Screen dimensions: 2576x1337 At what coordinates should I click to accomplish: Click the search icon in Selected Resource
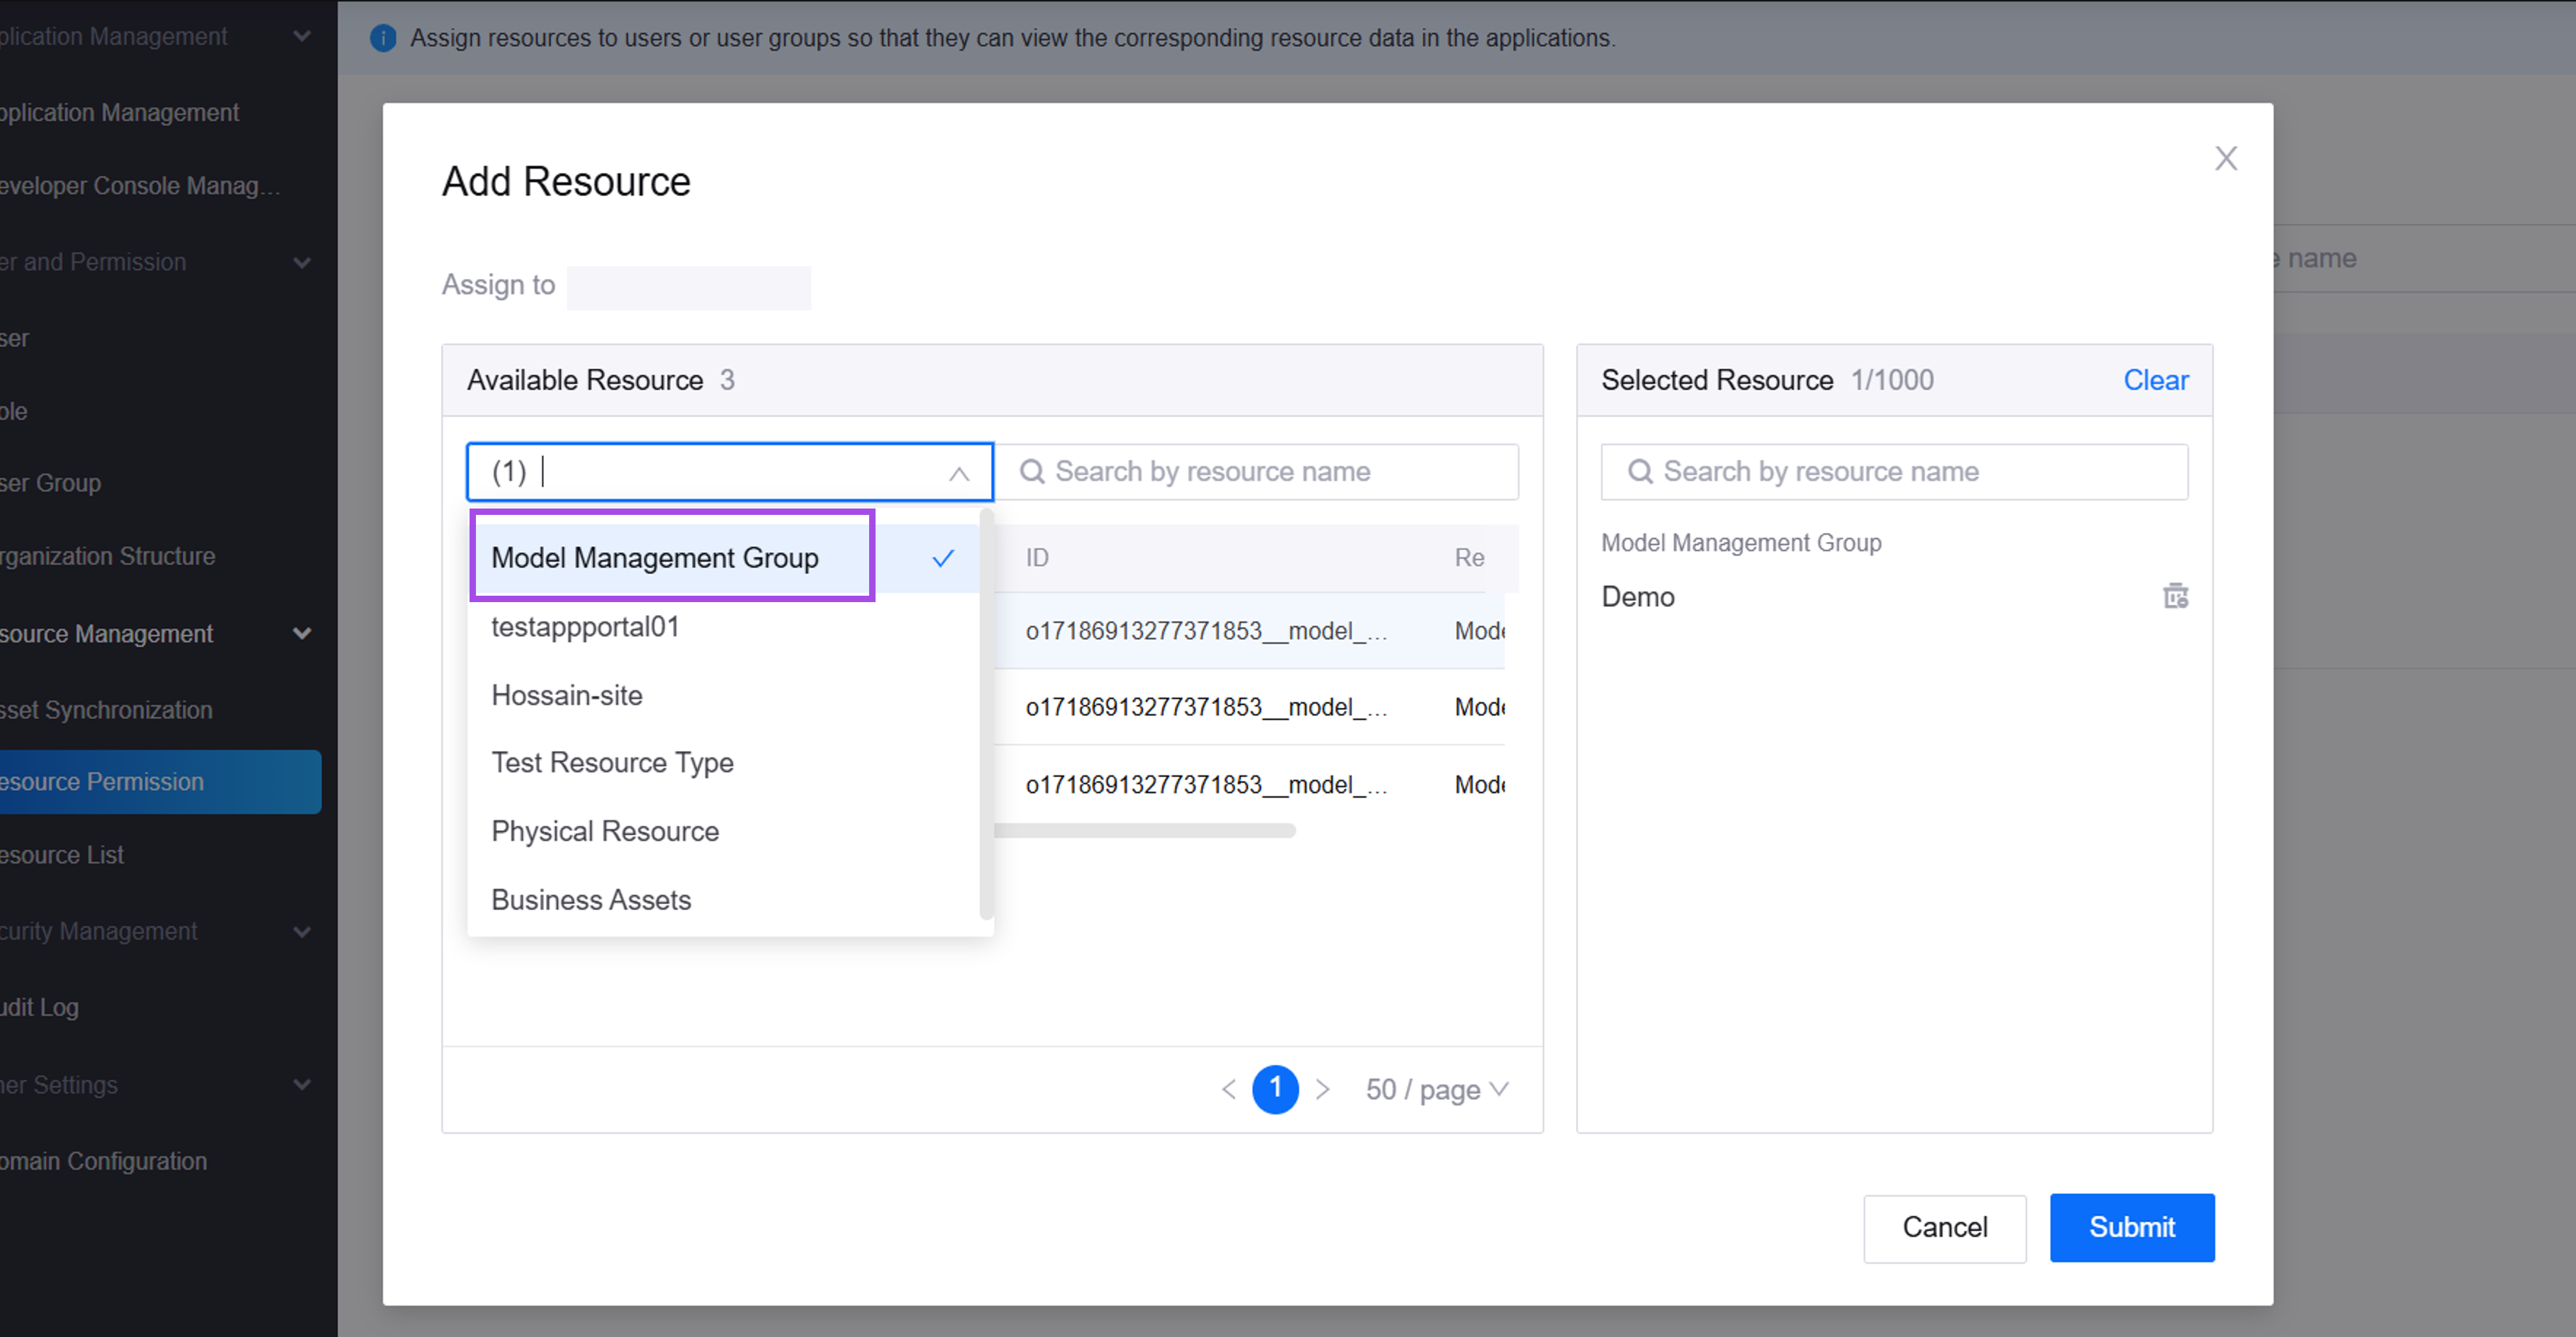tap(1639, 471)
